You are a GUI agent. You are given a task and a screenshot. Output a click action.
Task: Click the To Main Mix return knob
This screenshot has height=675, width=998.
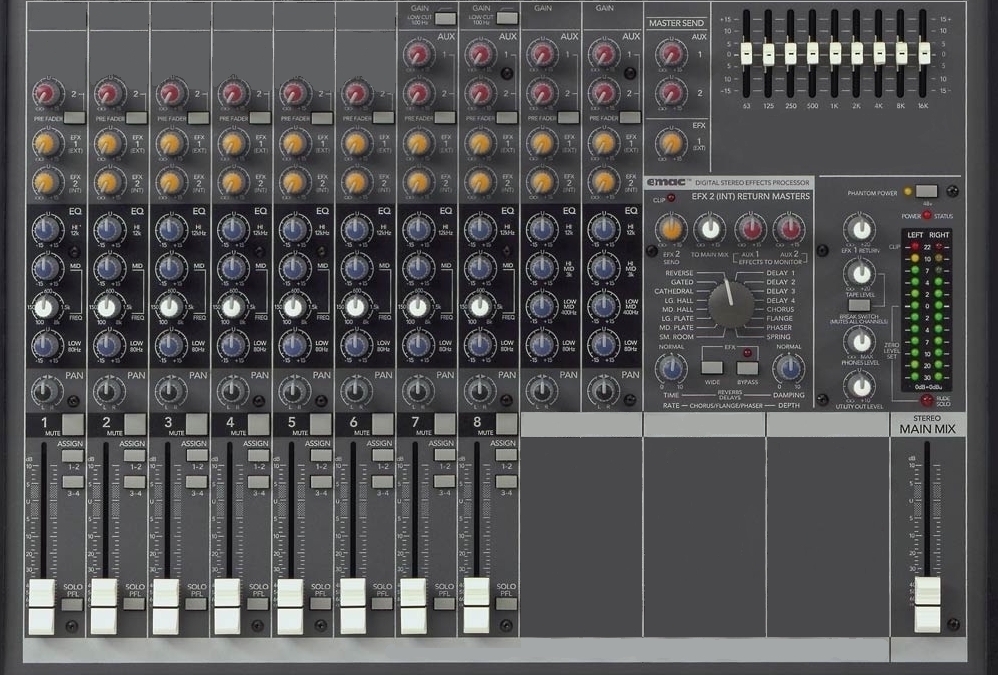(710, 229)
